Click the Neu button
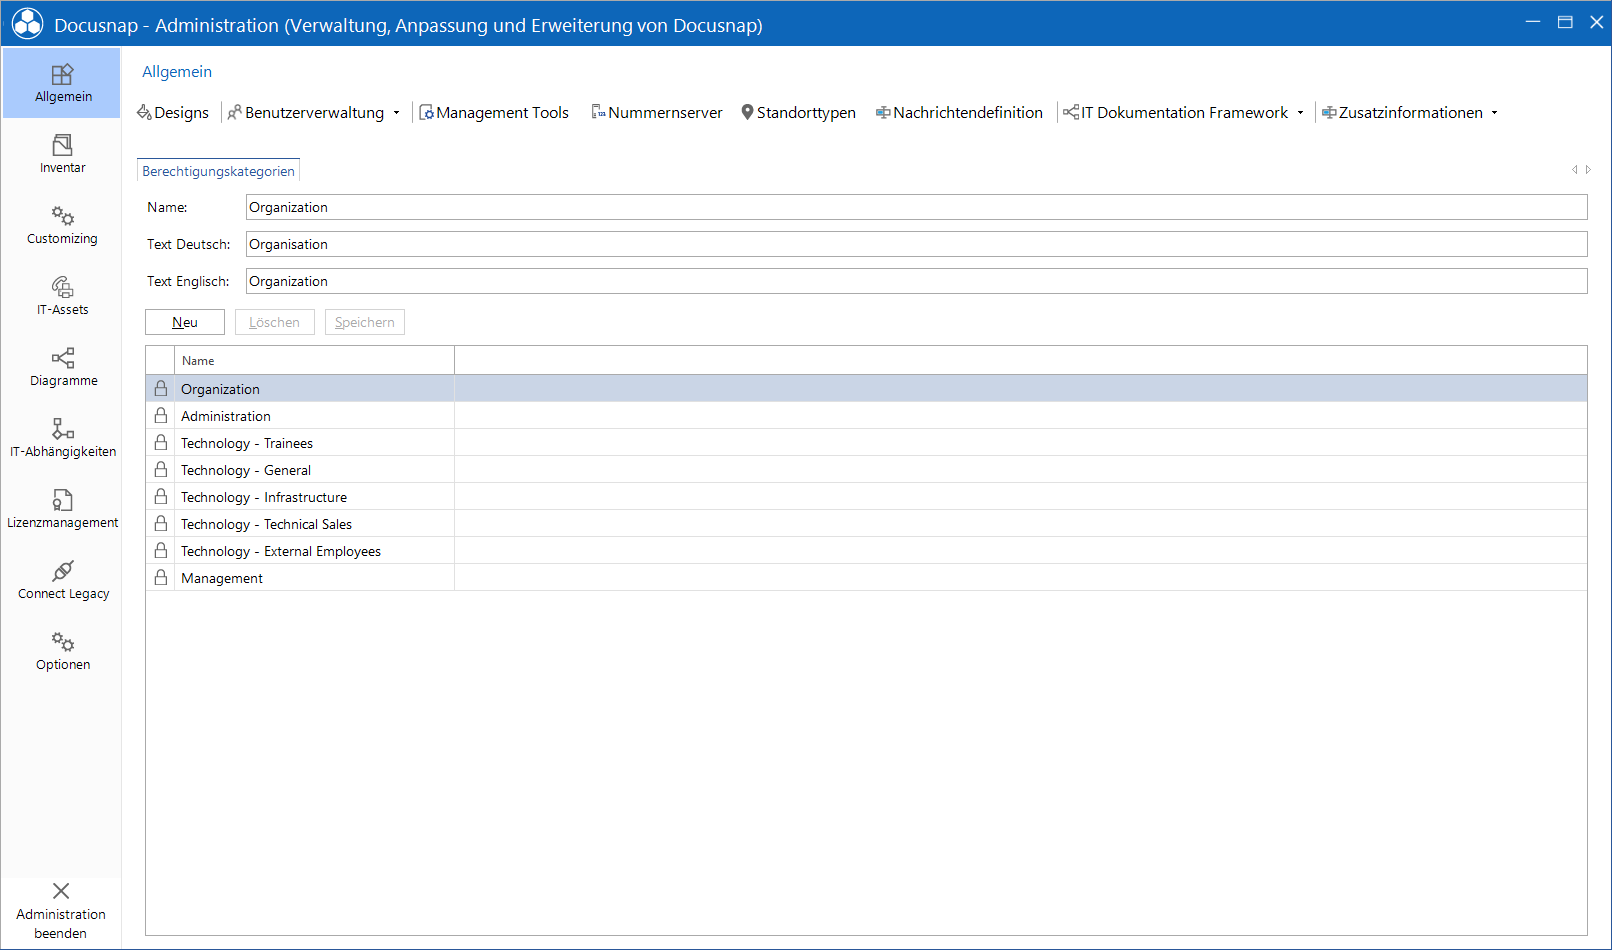1612x950 pixels. pos(185,322)
